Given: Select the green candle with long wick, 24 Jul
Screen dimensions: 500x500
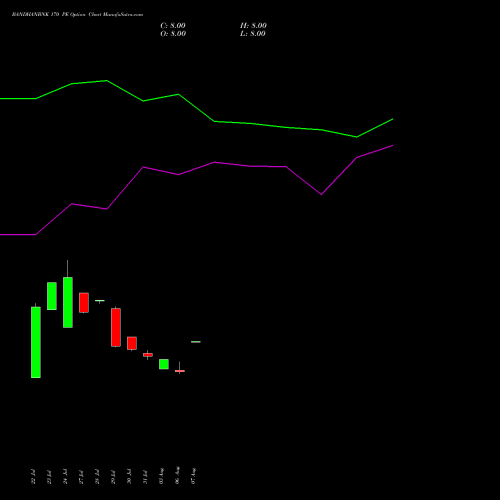Looking at the screenshot, I should pyautogui.click(x=68, y=302).
